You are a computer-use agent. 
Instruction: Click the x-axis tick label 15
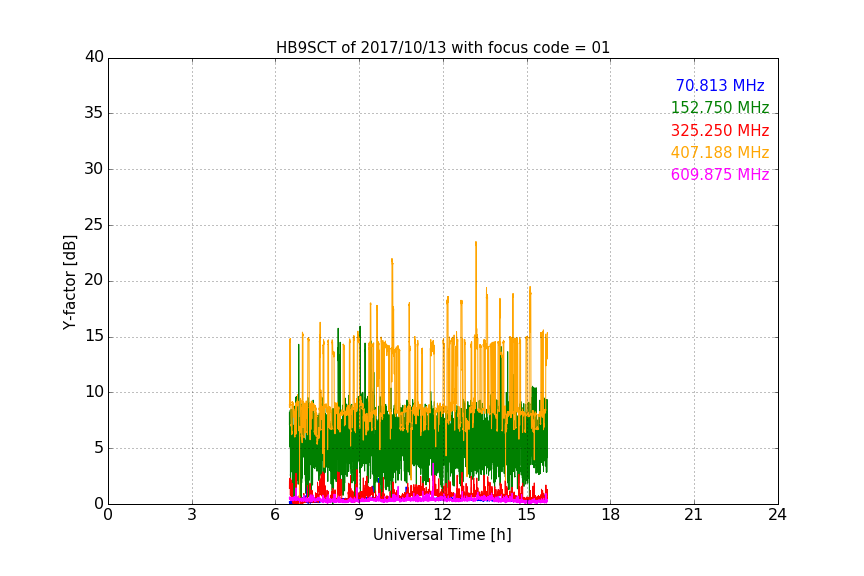[x=527, y=515]
